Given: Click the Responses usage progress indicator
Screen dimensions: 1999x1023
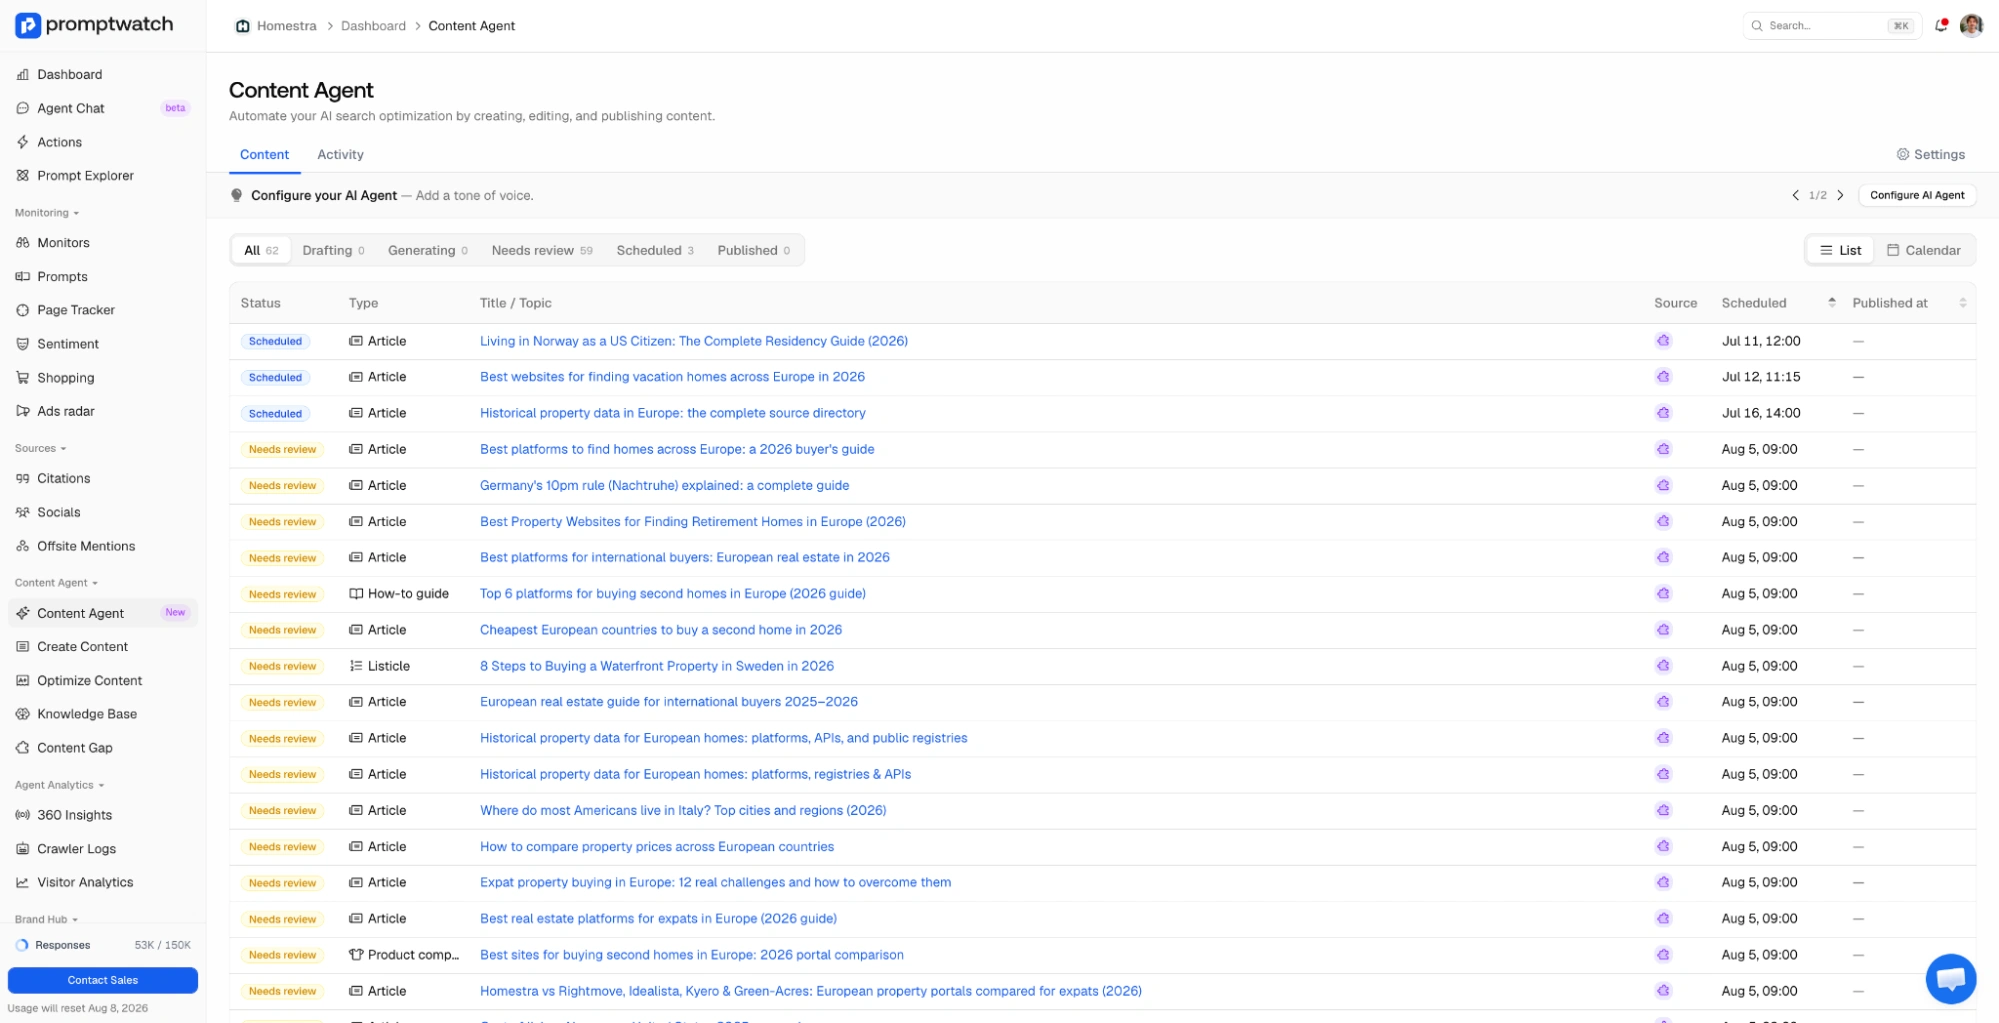Looking at the screenshot, I should point(22,945).
